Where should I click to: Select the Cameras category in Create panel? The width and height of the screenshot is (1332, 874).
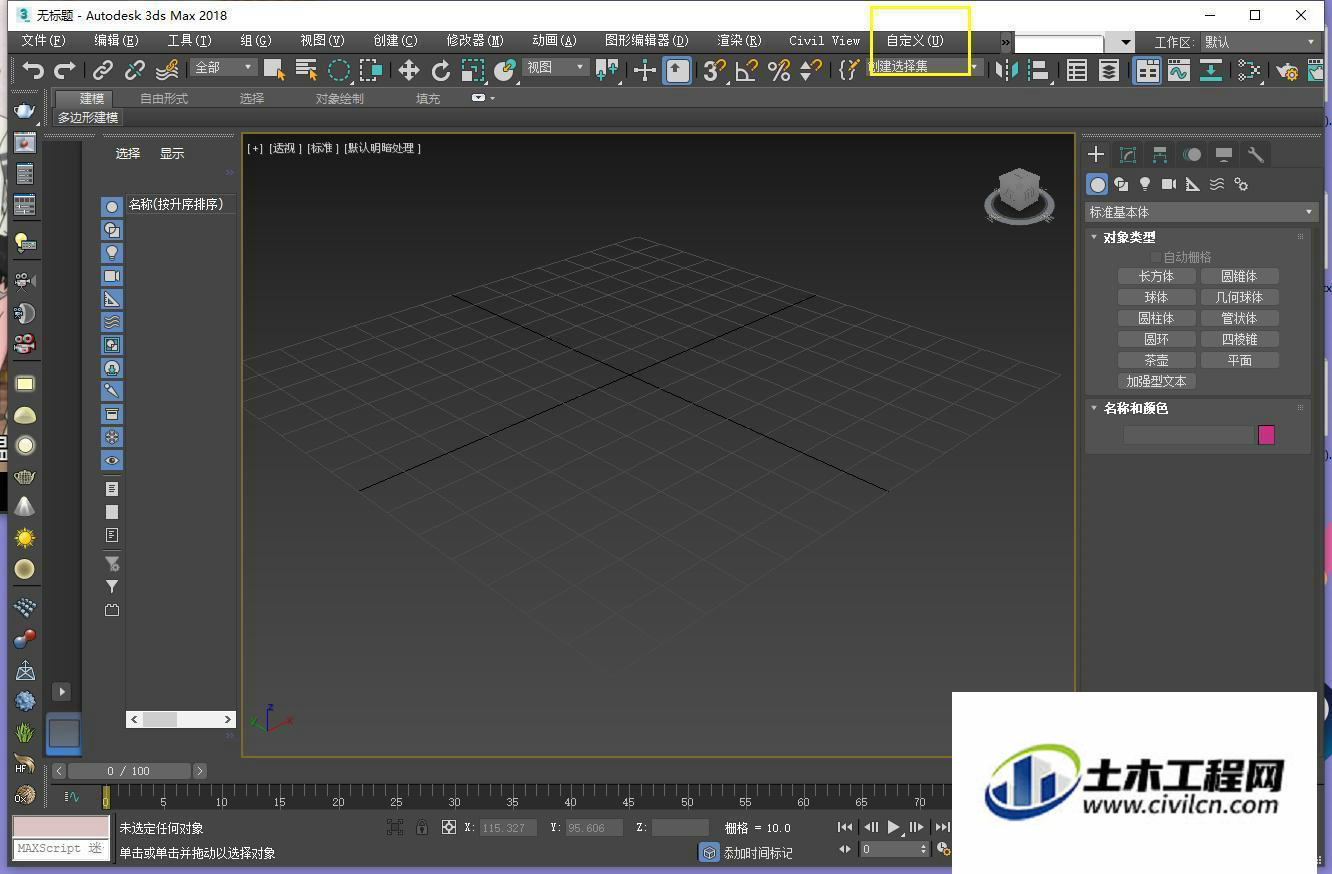click(1169, 184)
